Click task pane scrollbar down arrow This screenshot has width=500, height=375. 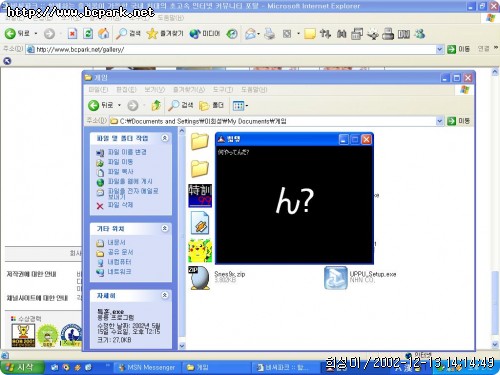coord(182,346)
